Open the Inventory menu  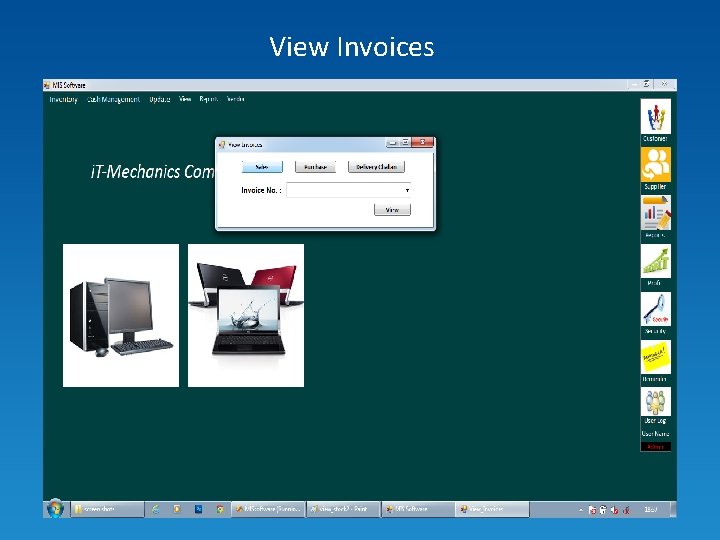point(63,99)
